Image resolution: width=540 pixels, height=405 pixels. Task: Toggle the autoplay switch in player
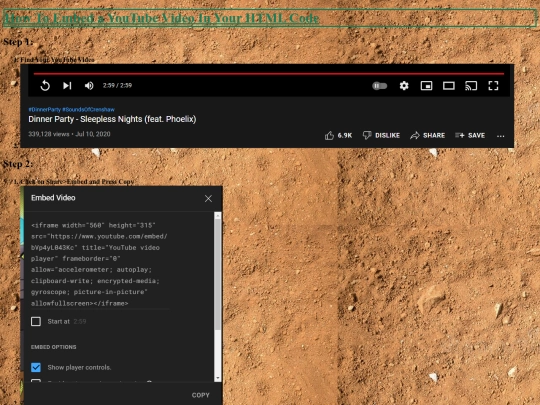point(380,85)
